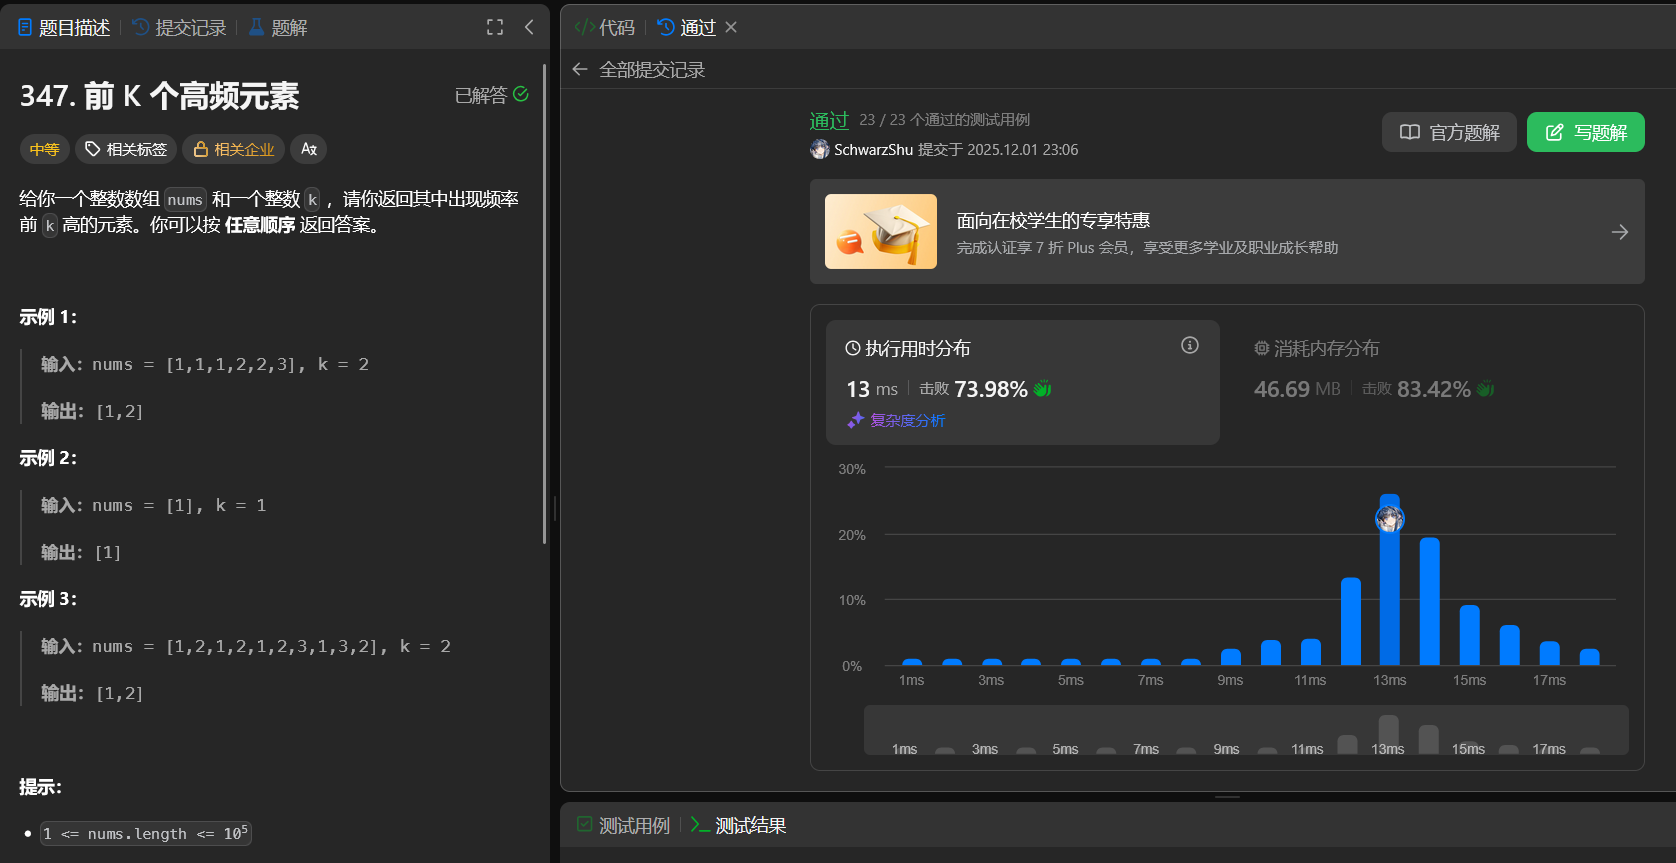Collapse the left panel with chevron arrow
Viewport: 1676px width, 863px height.
point(529,27)
